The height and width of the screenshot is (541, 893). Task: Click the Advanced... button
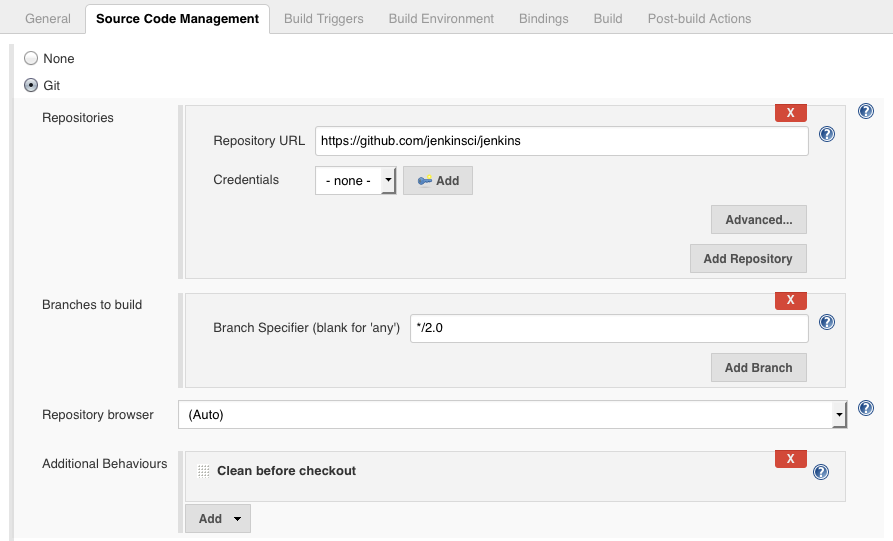(x=758, y=220)
